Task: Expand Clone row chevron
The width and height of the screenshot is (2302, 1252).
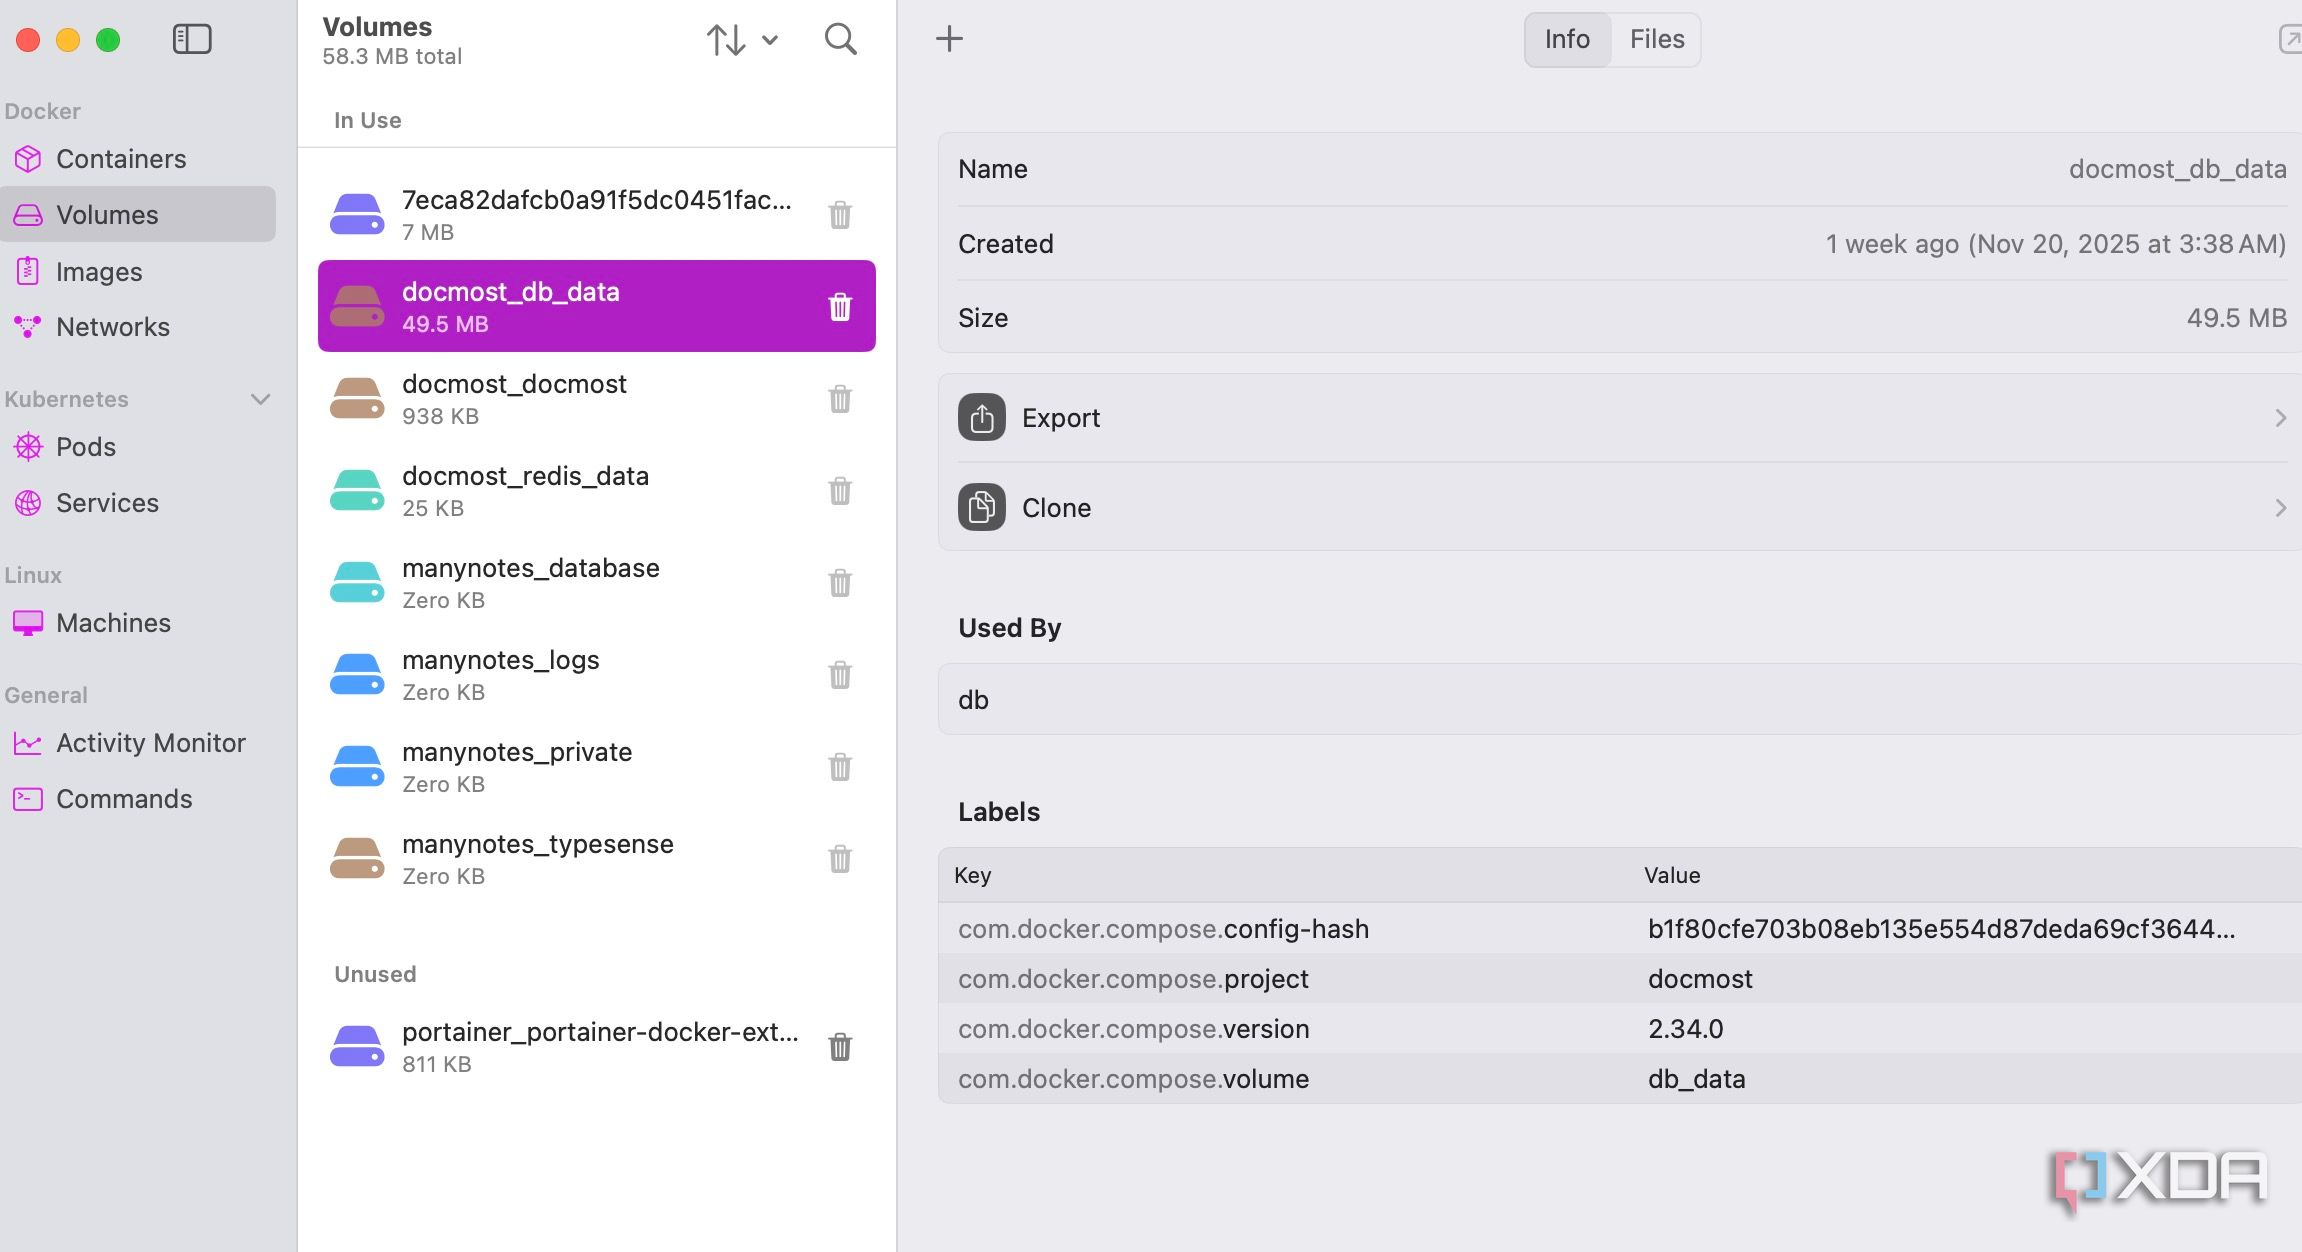Action: (2280, 508)
